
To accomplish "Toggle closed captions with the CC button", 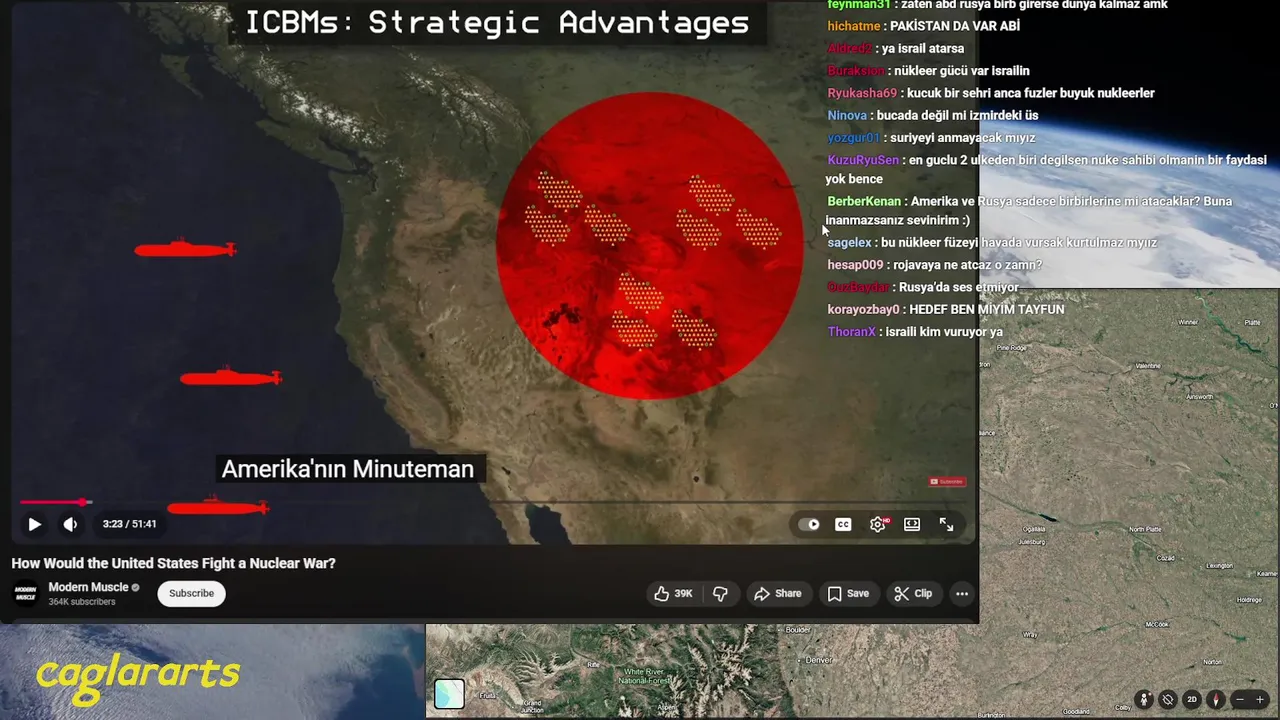I will pyautogui.click(x=843, y=524).
